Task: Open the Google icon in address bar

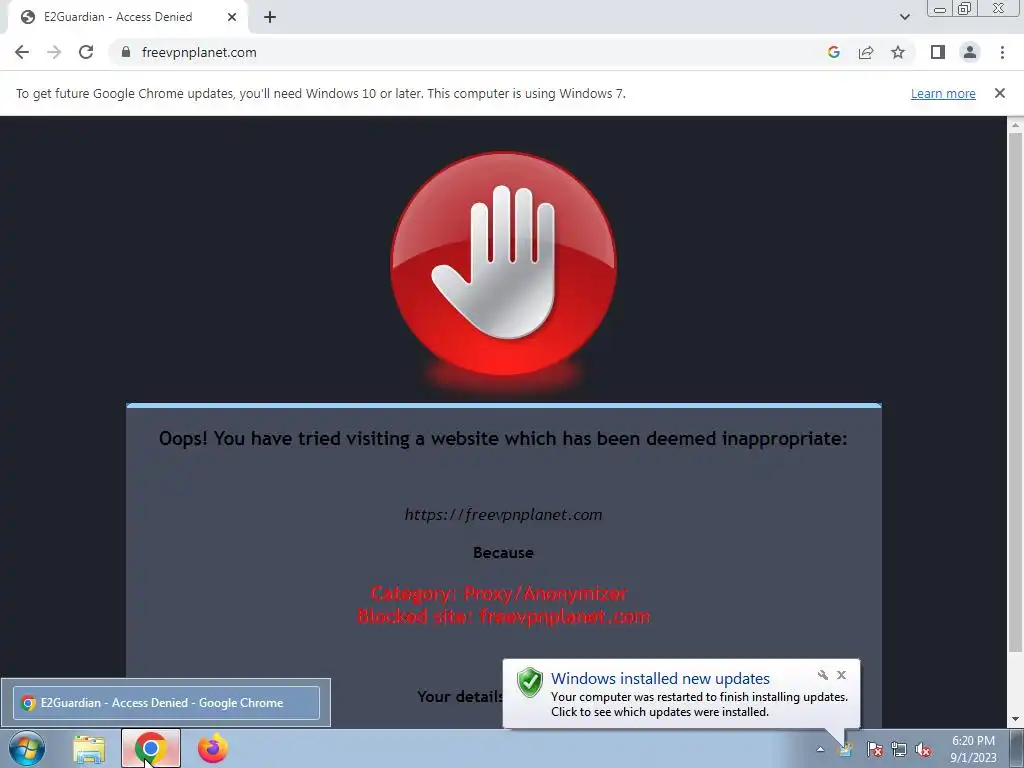Action: 834,52
